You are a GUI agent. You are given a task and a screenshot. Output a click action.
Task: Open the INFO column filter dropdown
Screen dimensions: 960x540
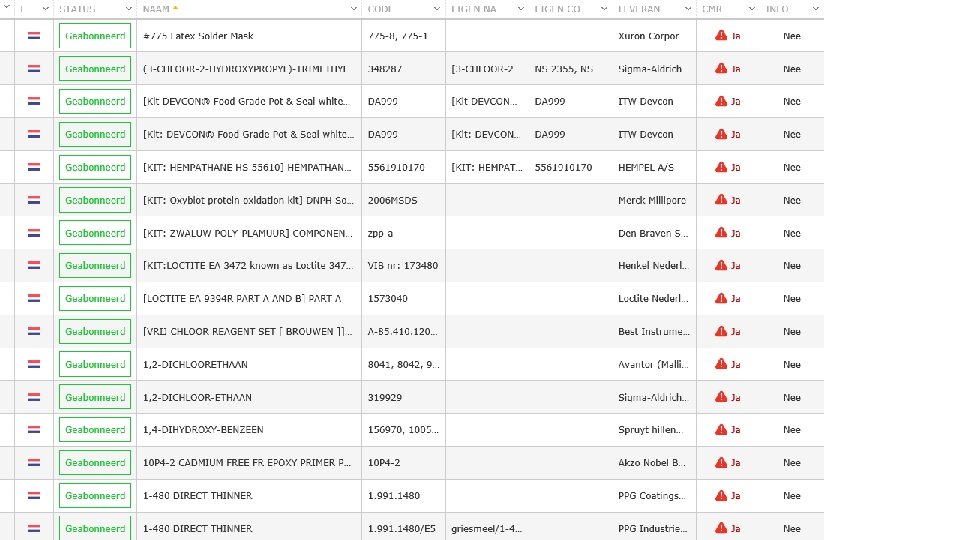click(x=816, y=9)
